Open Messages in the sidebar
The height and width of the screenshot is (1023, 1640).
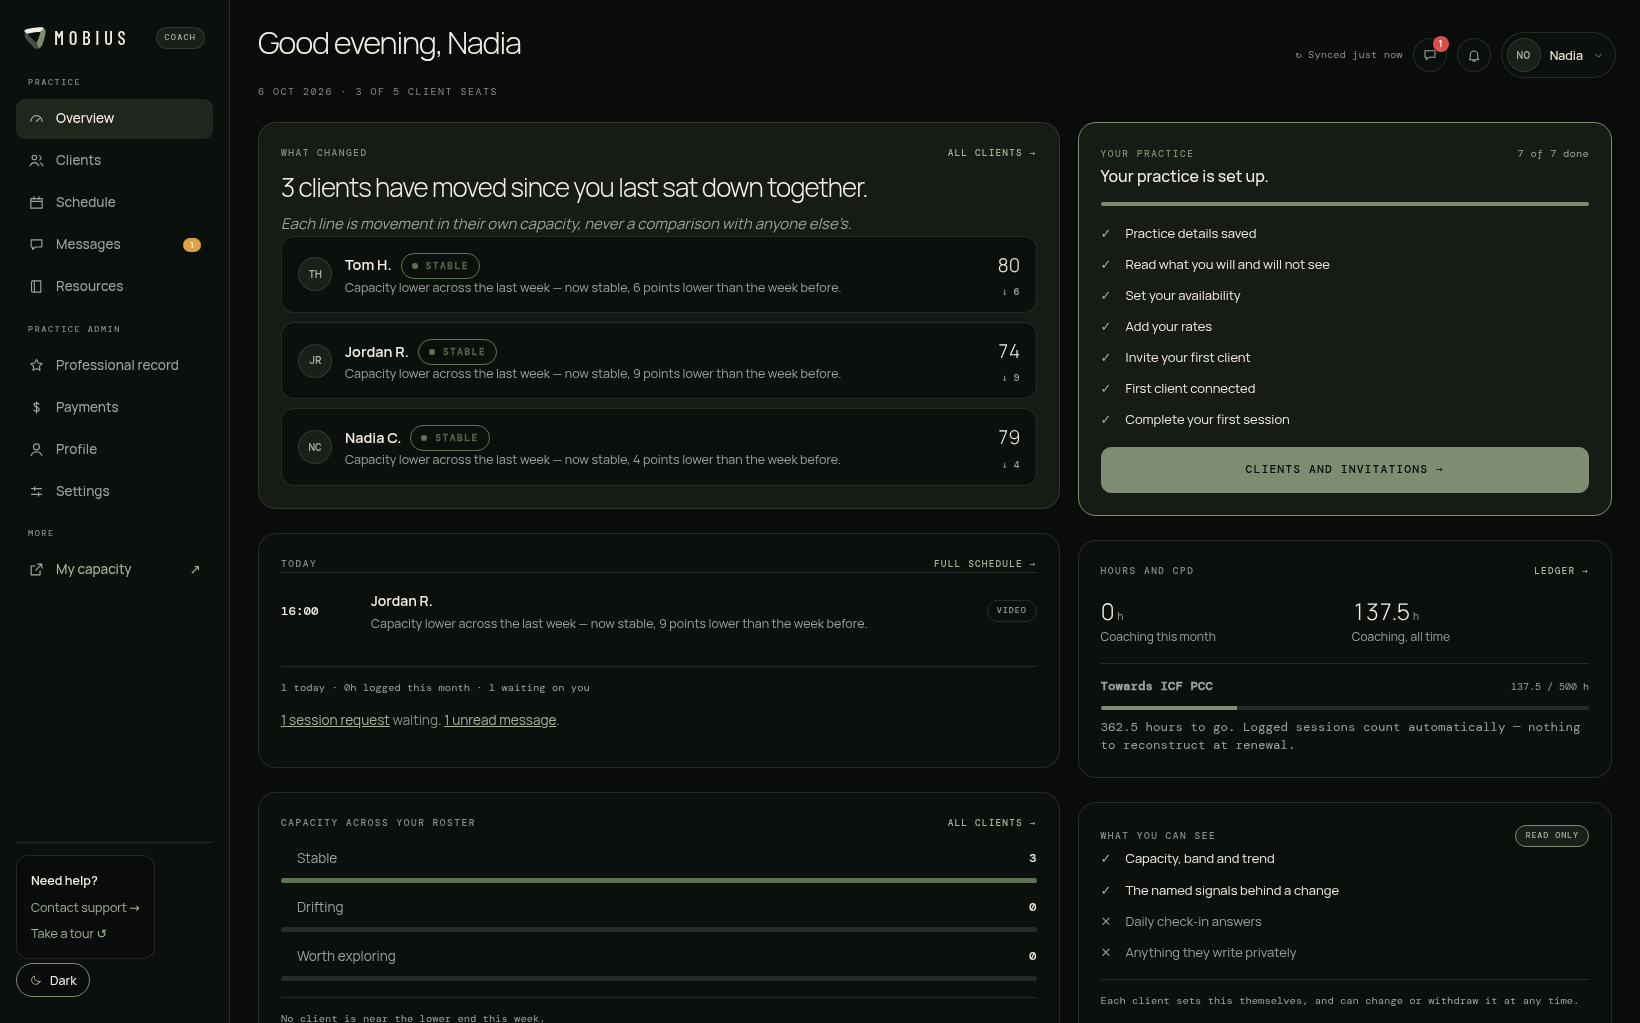coord(114,245)
